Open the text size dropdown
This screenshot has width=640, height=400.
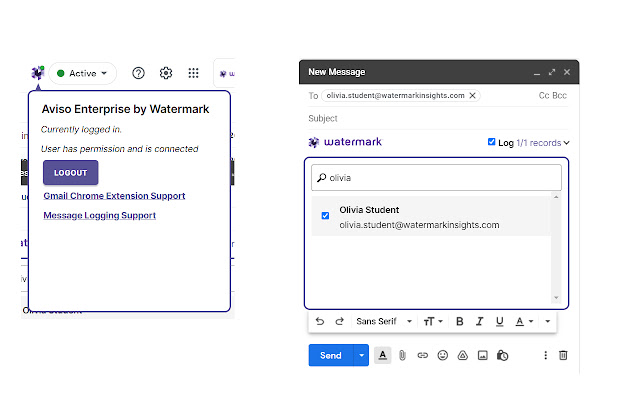pyautogui.click(x=433, y=322)
